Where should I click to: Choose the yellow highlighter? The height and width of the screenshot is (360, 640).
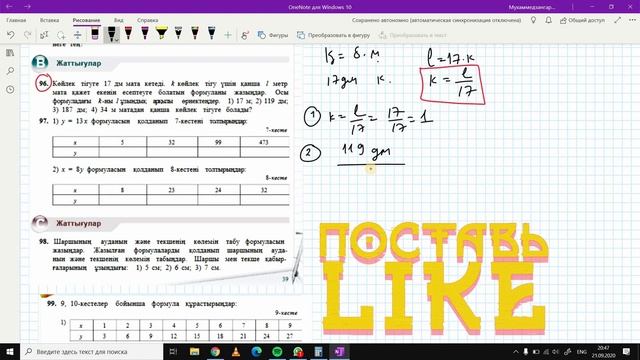(x=162, y=33)
